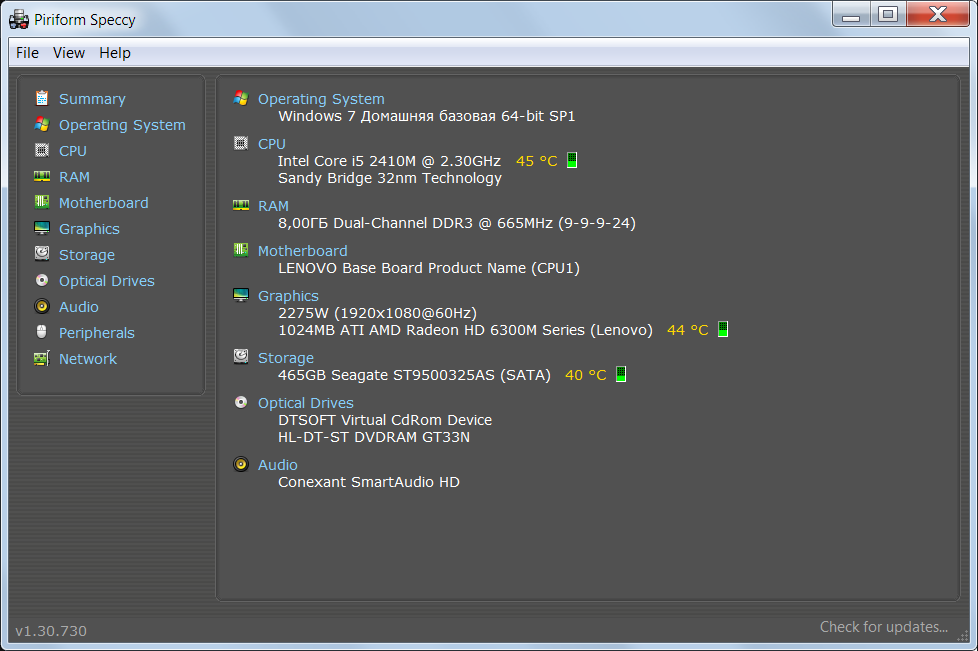Open the File menu
978x651 pixels.
[x=27, y=53]
